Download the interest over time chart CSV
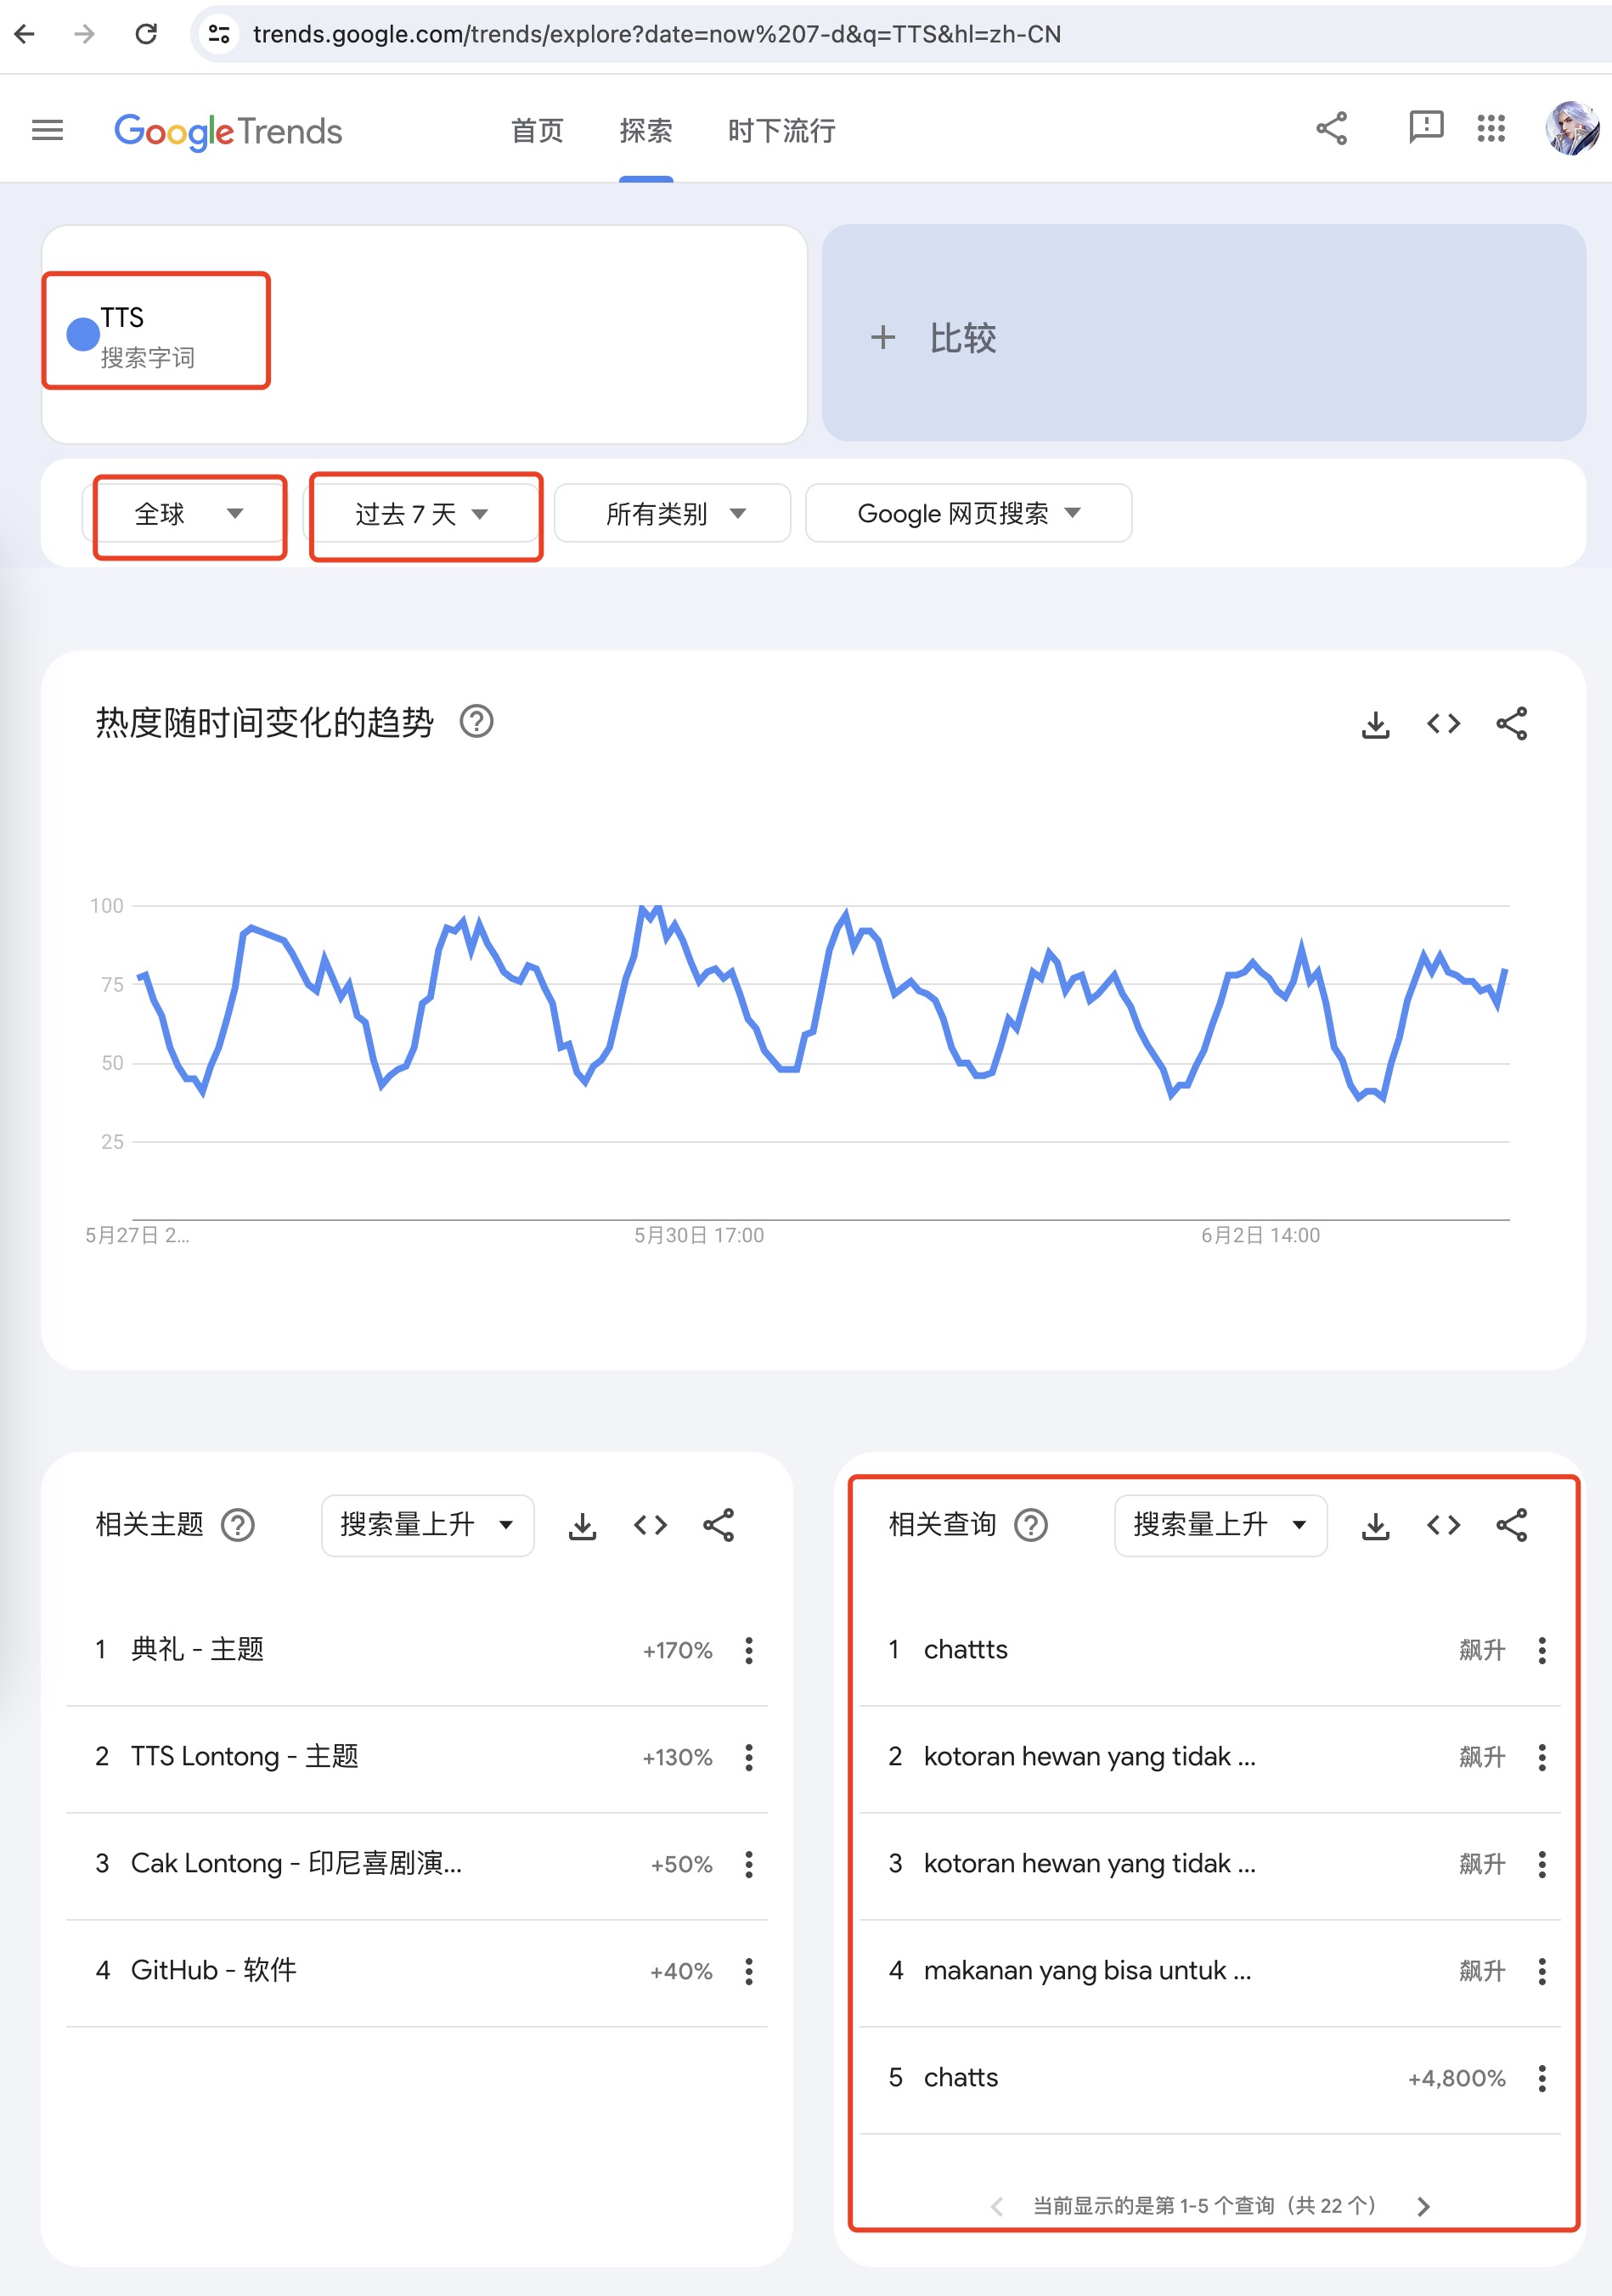 pyautogui.click(x=1375, y=724)
